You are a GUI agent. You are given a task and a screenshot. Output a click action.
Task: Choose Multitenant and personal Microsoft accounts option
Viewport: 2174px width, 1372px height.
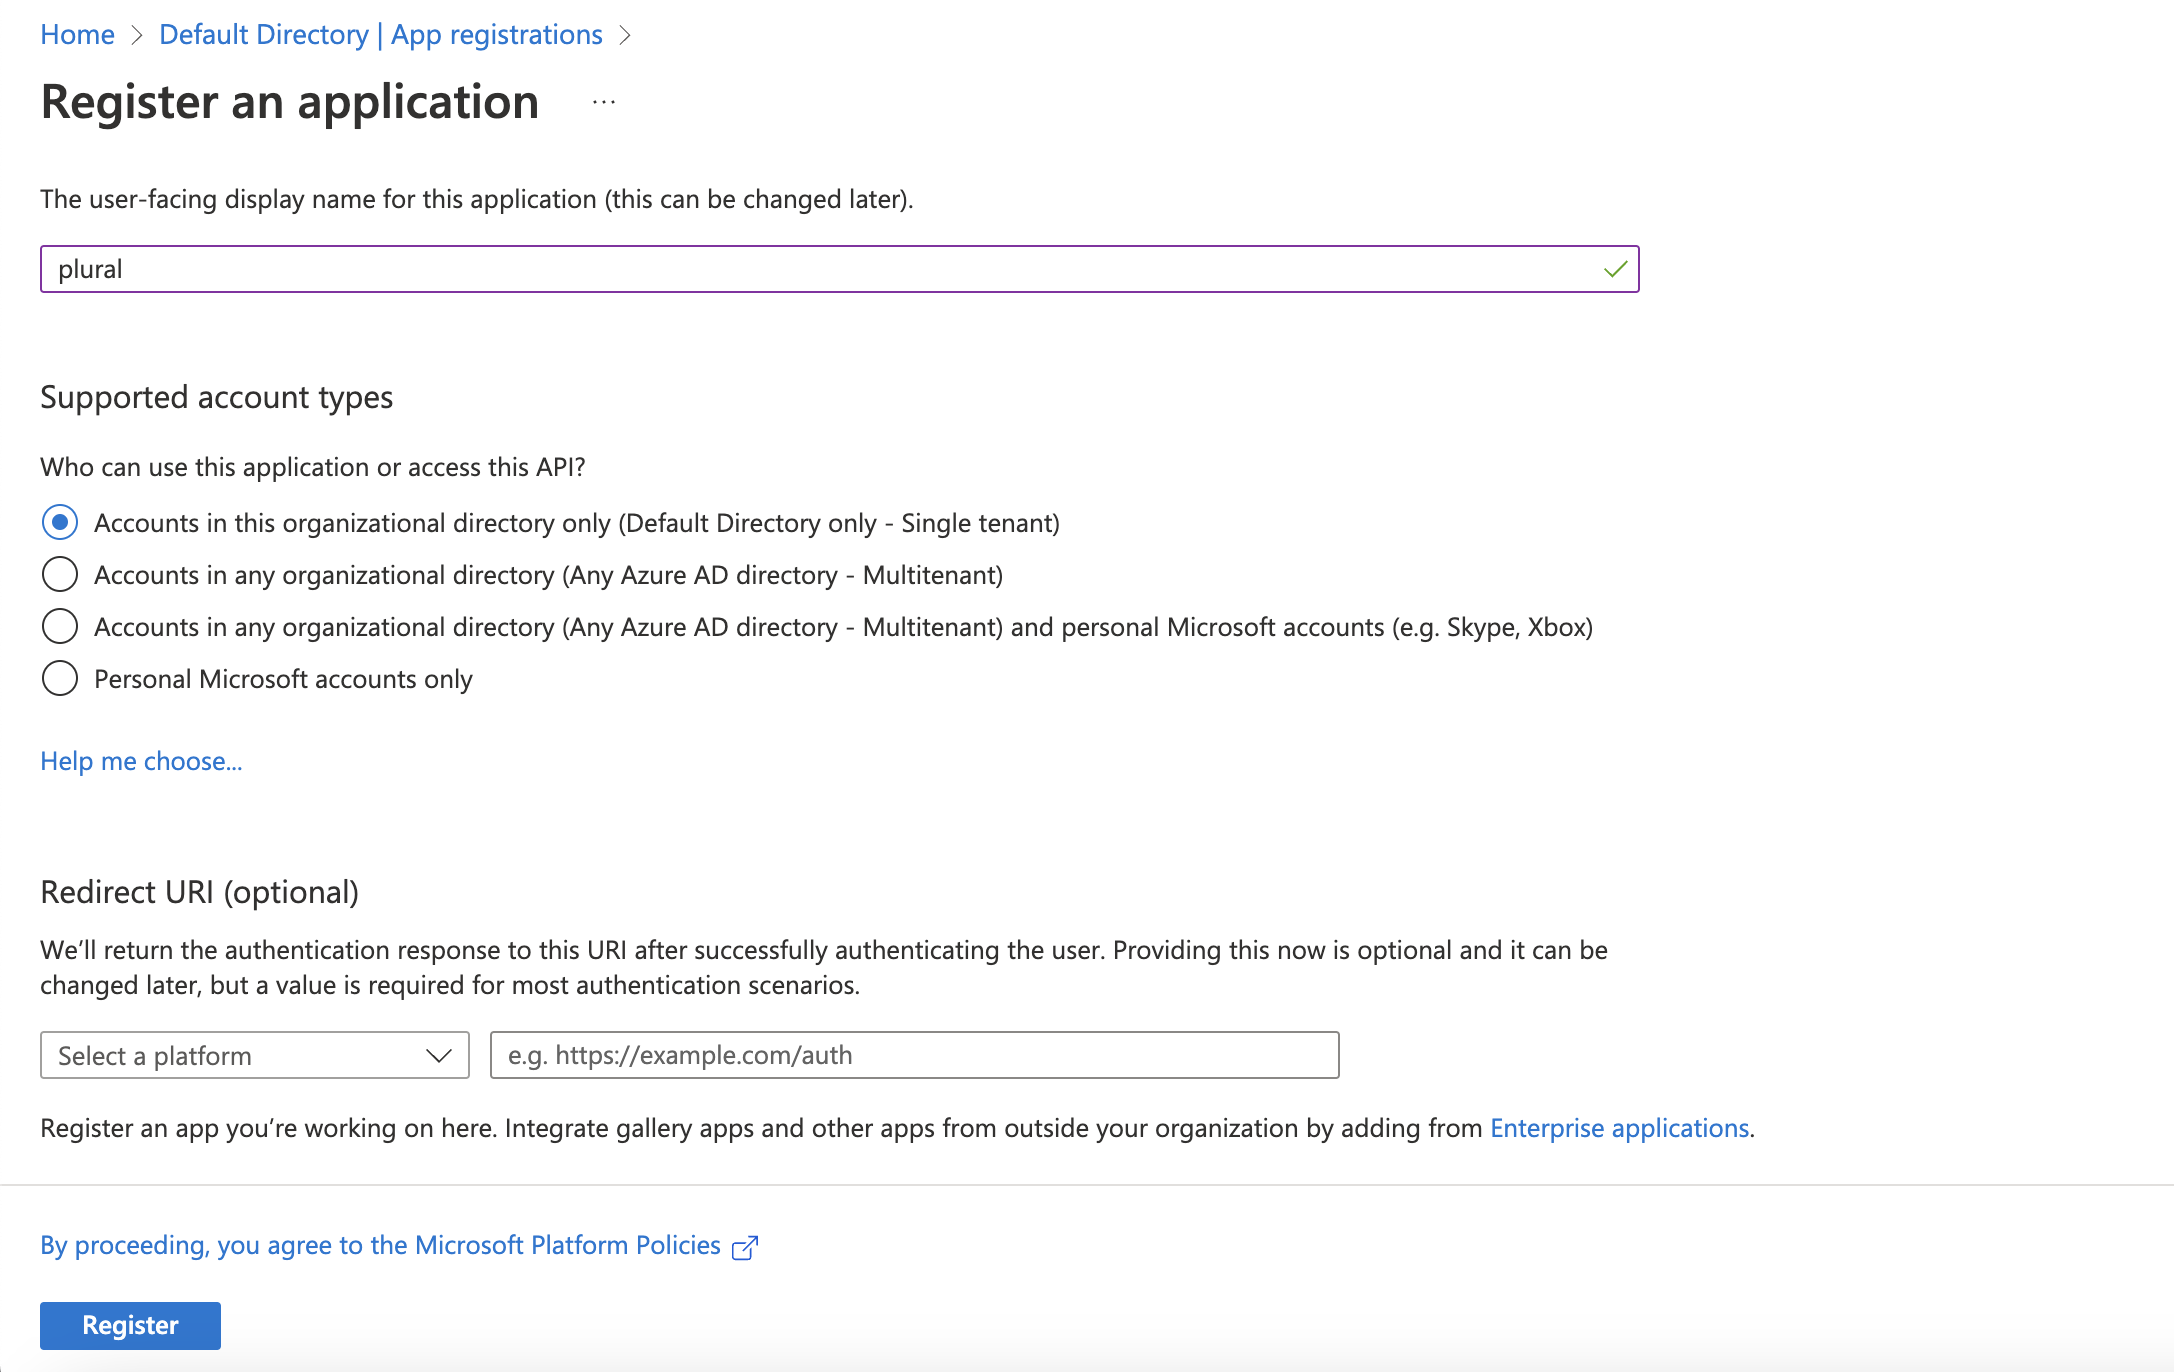[60, 626]
